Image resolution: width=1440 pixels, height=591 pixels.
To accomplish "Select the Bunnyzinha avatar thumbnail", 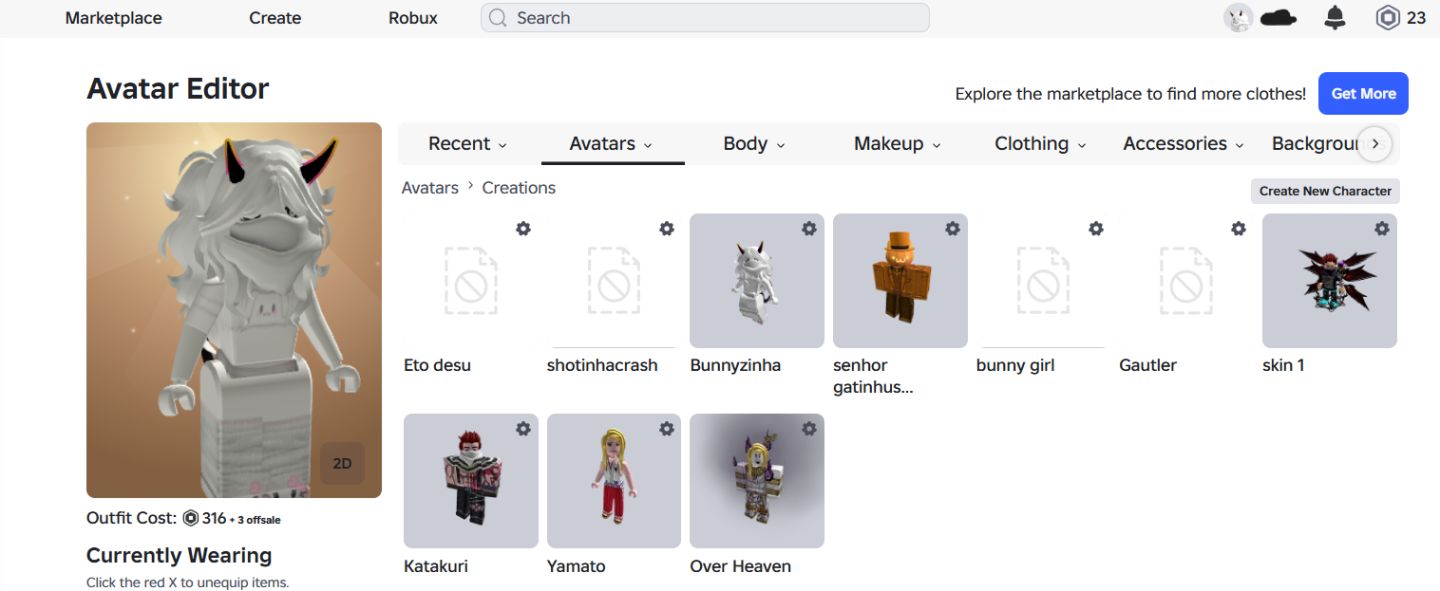I will (x=757, y=281).
